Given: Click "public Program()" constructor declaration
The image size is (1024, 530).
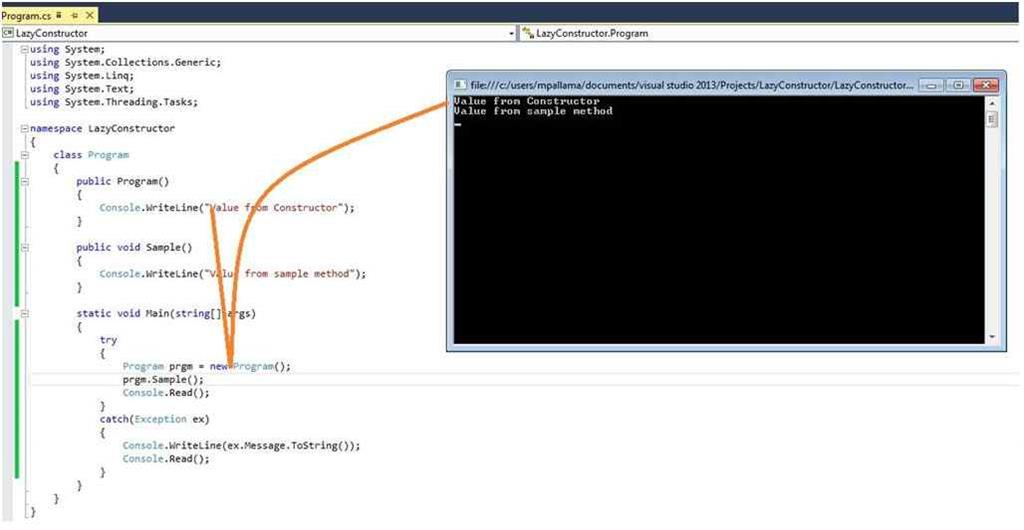Looking at the screenshot, I should (x=123, y=181).
